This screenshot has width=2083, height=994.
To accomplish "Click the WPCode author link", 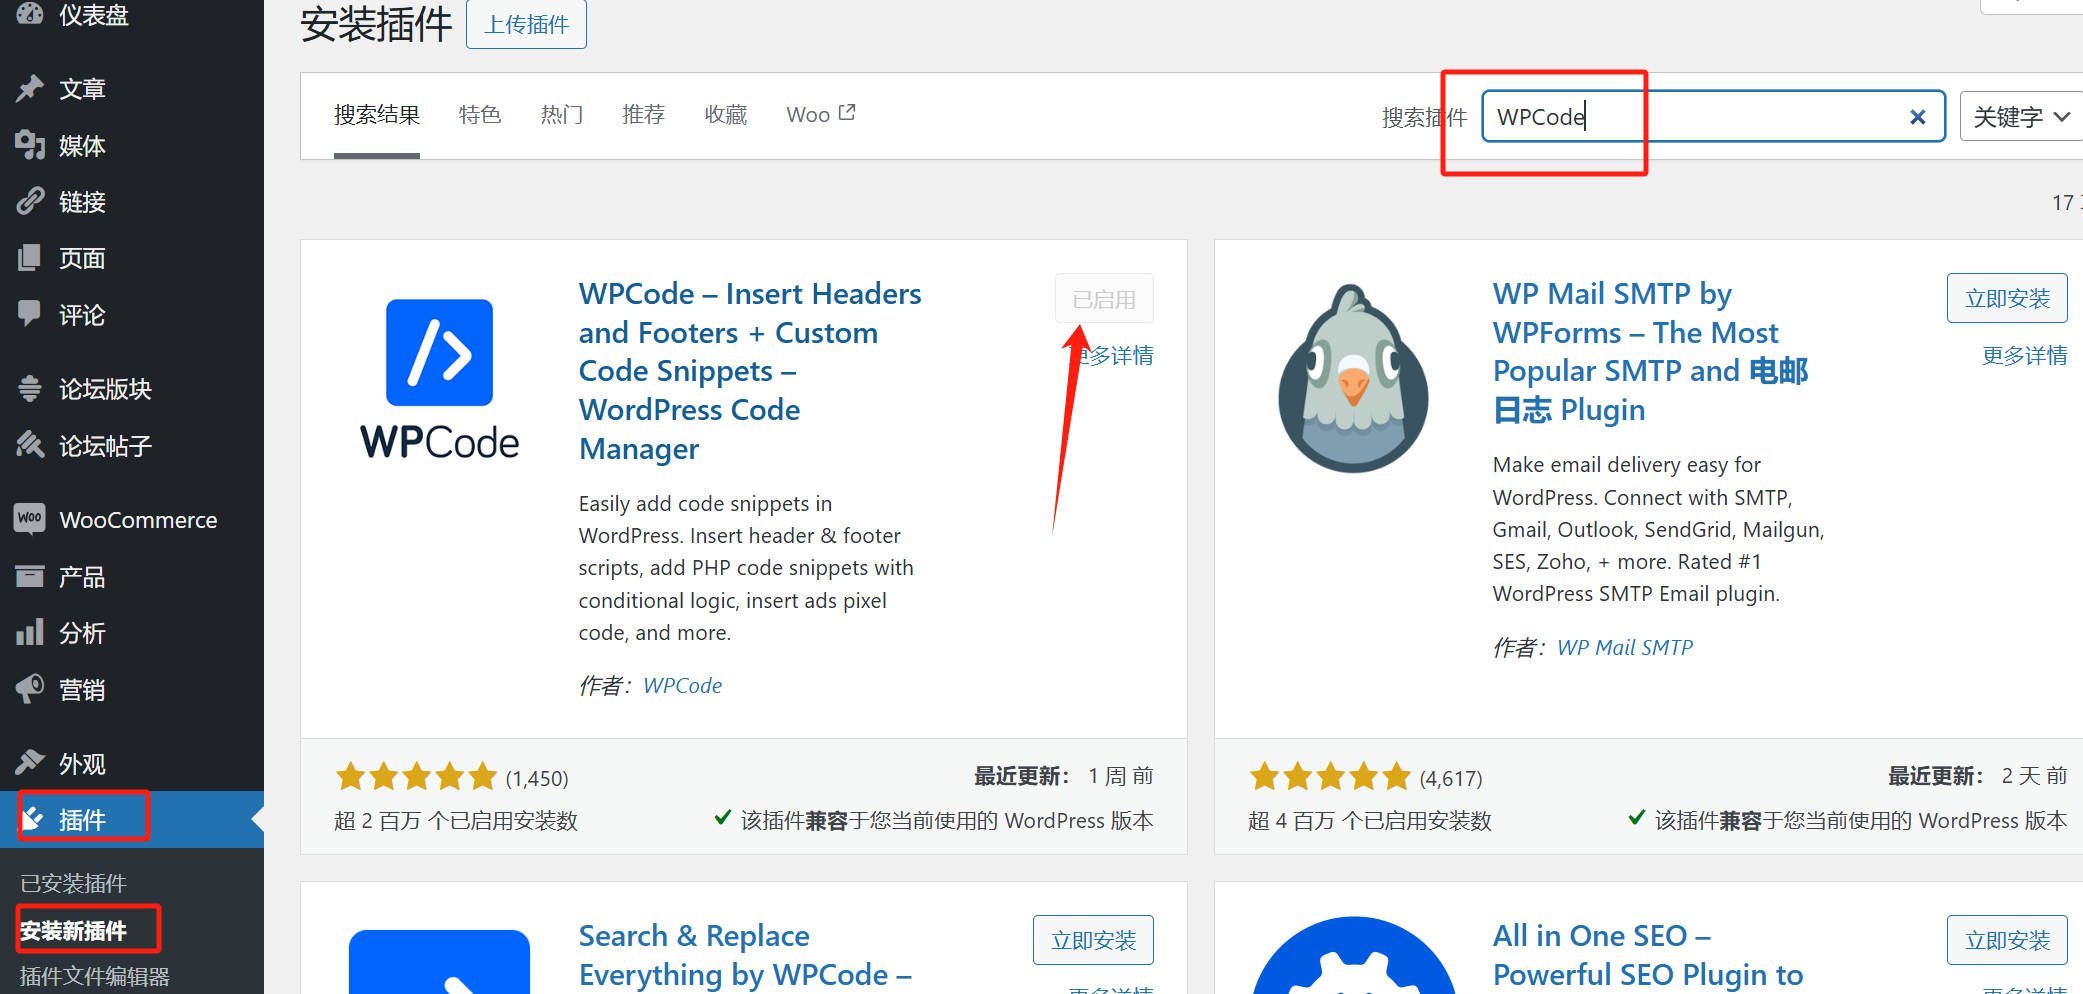I will tap(682, 686).
